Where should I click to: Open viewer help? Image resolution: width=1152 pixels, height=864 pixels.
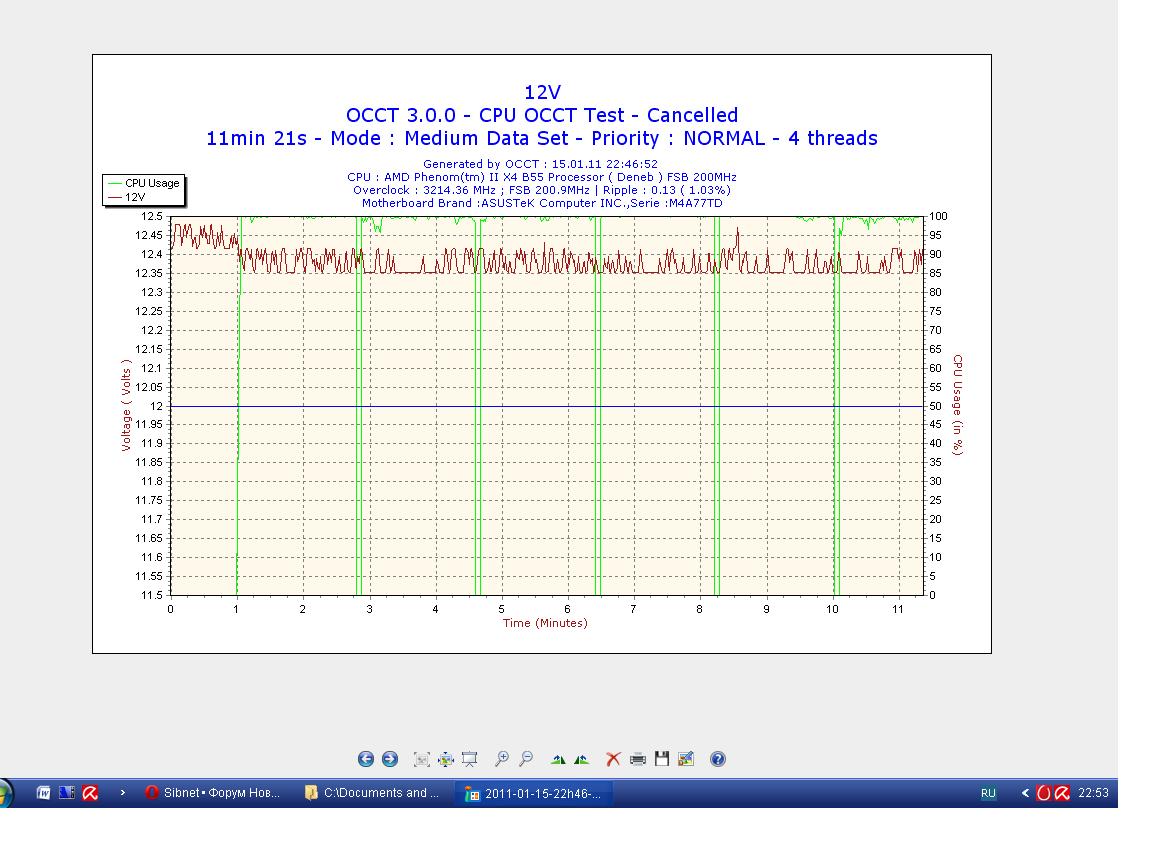(x=718, y=759)
